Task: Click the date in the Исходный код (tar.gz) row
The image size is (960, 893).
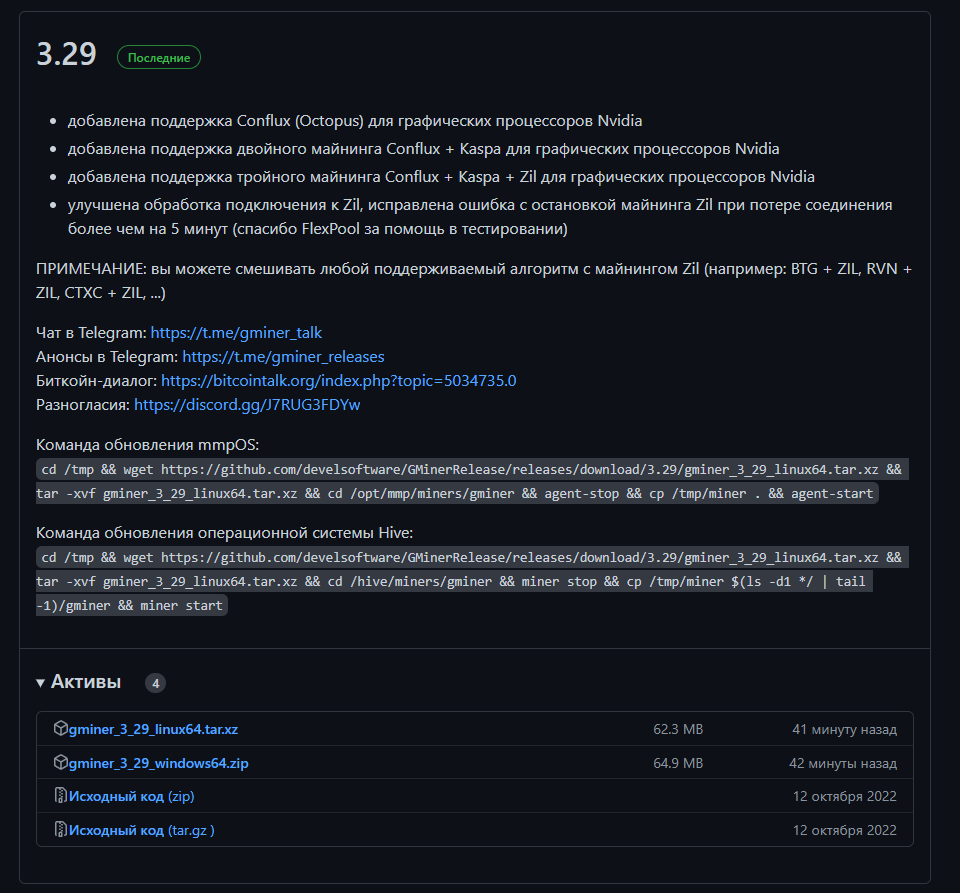Action: 844,831
